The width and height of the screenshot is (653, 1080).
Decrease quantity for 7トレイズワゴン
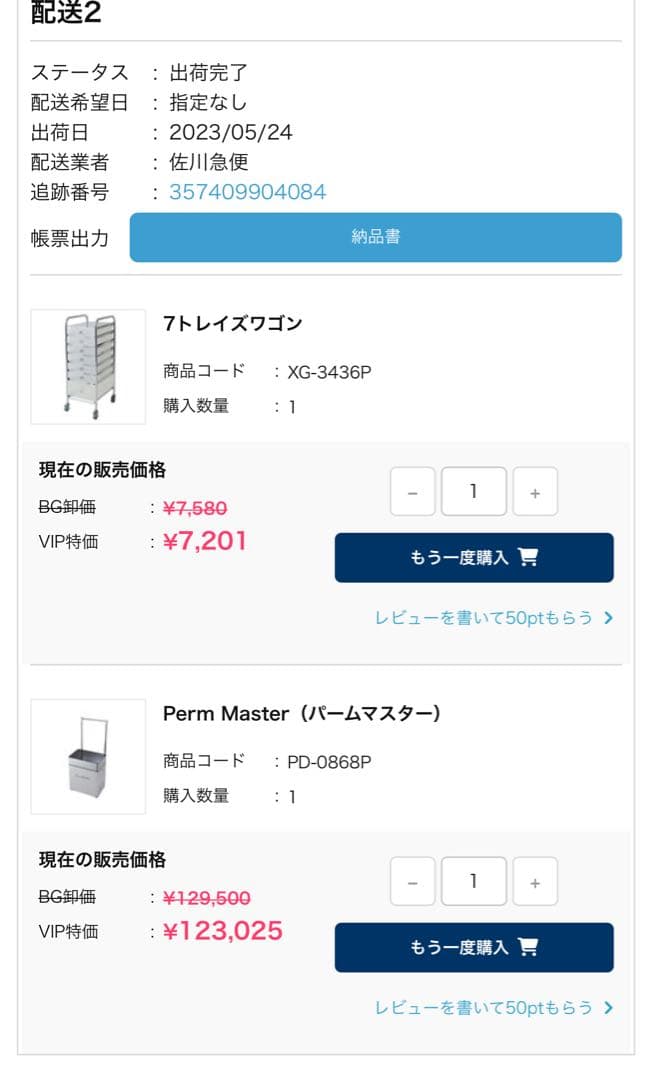pyautogui.click(x=413, y=492)
